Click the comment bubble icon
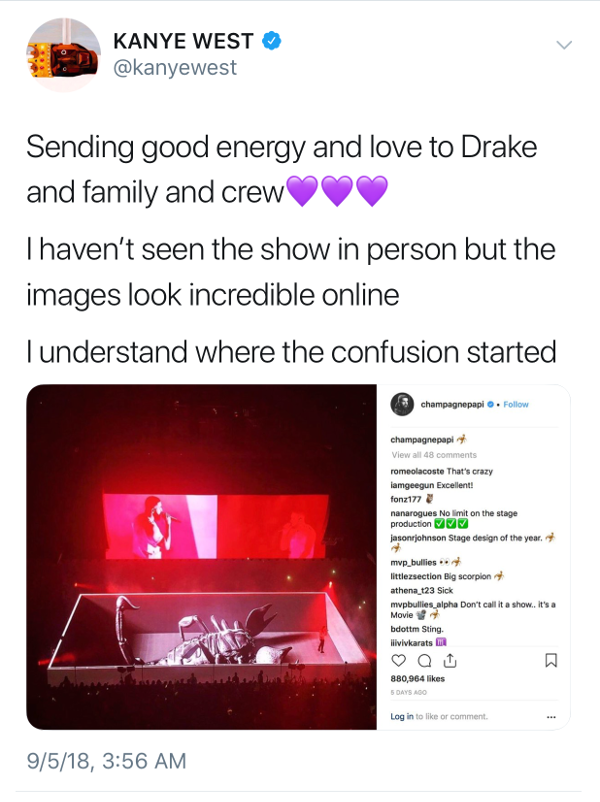Screen dimensions: 600x802 (425, 661)
